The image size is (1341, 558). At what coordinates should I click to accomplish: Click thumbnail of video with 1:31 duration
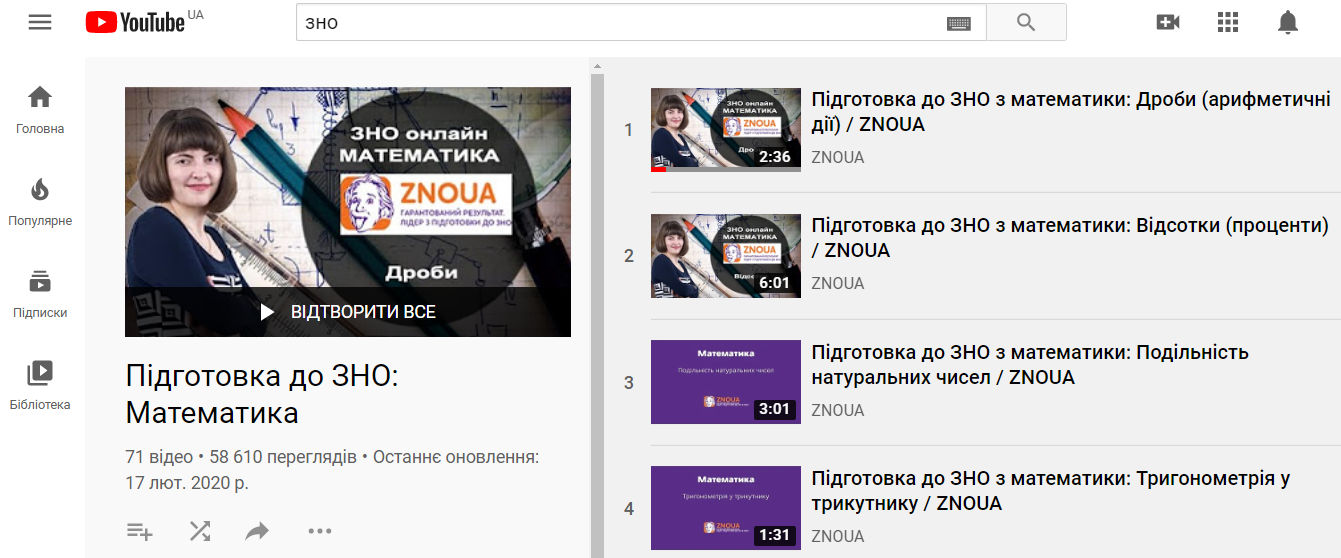point(726,508)
